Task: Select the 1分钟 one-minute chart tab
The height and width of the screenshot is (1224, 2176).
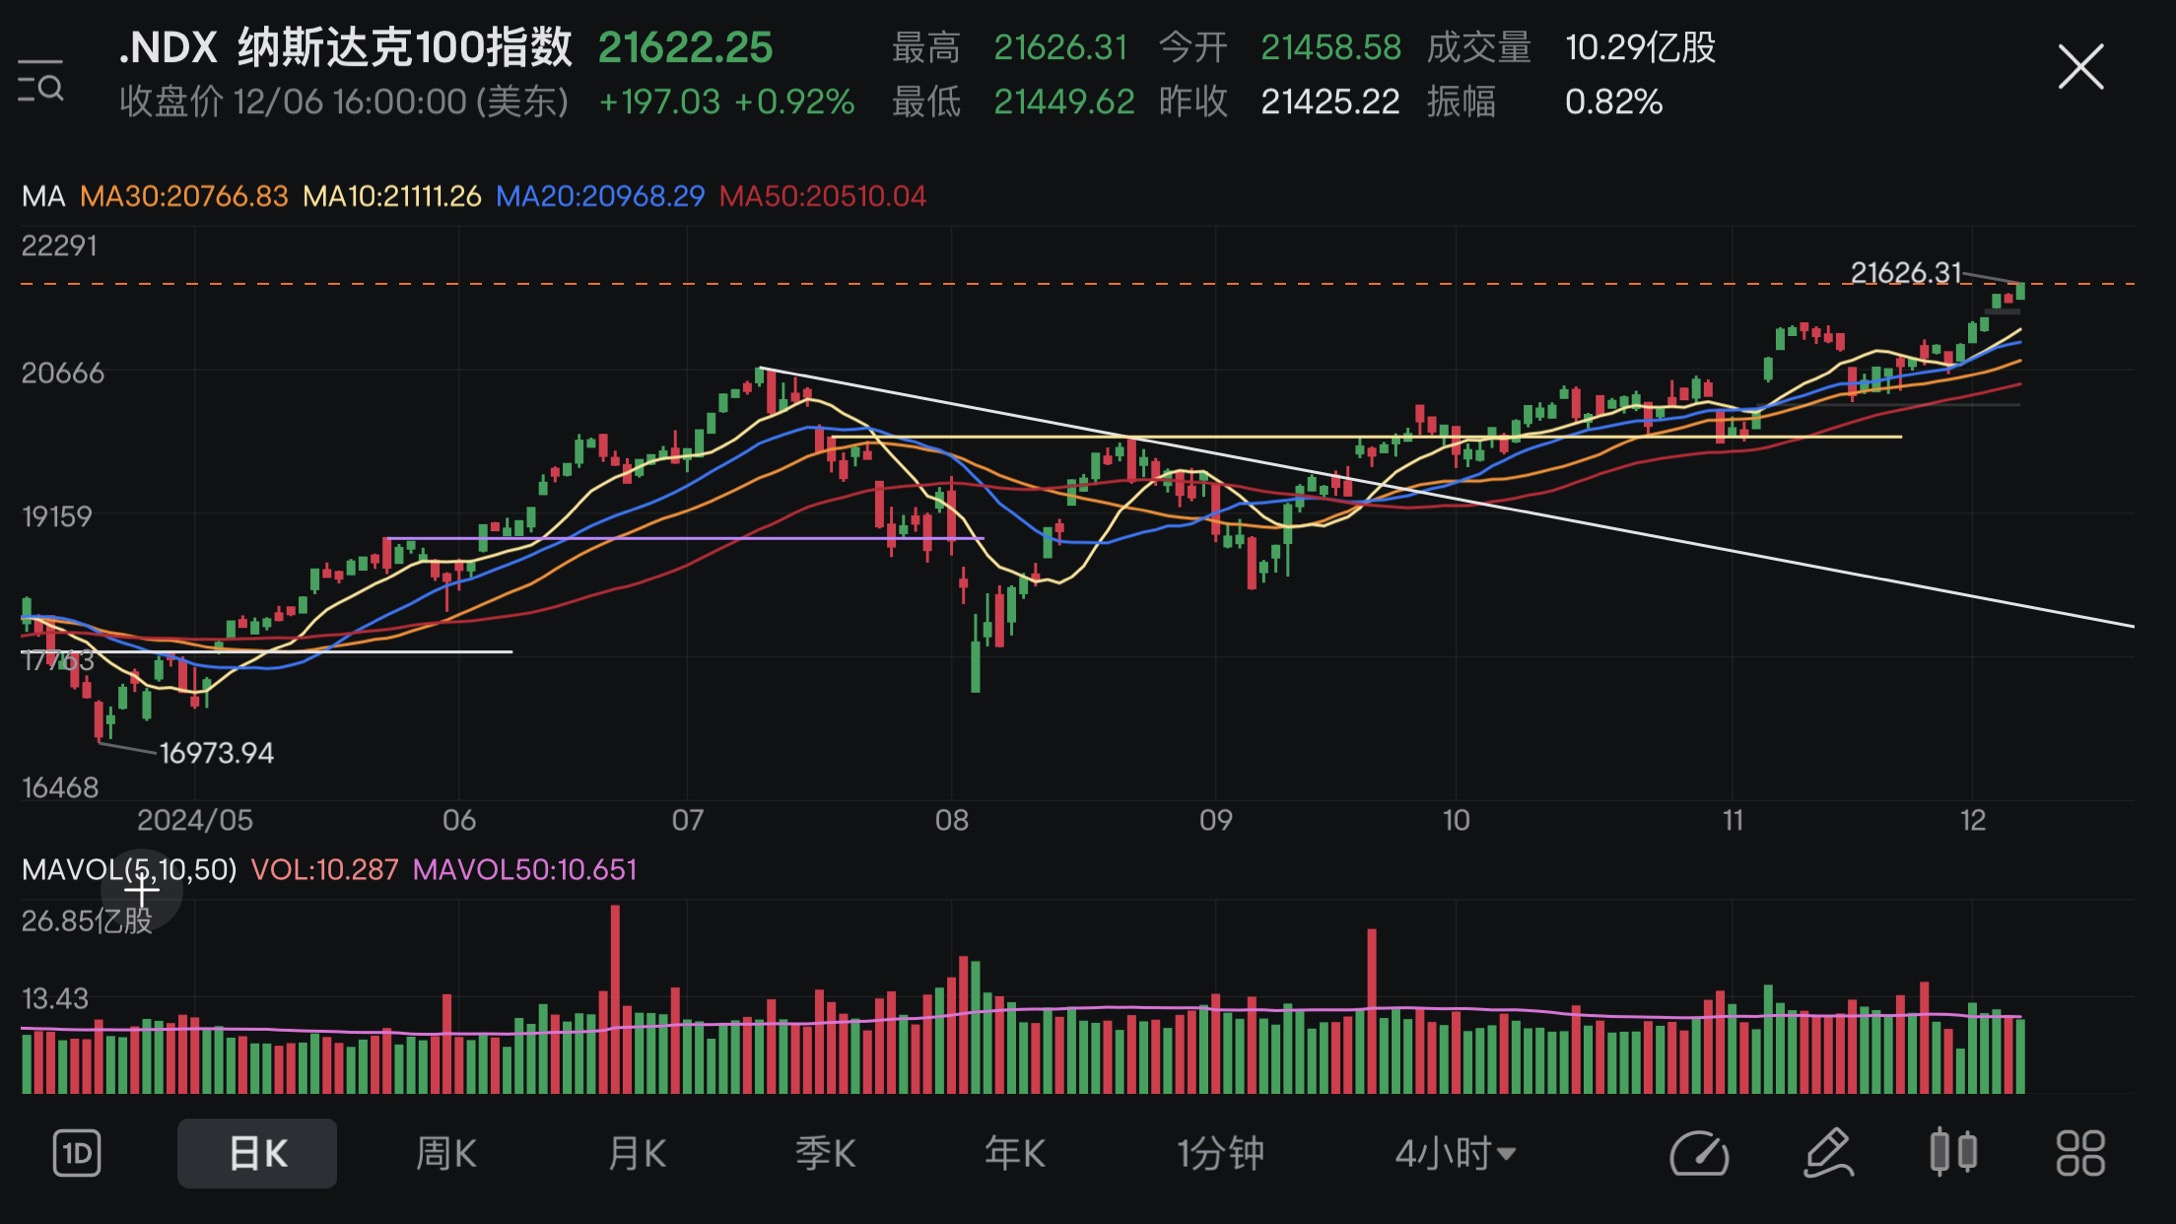Action: [x=1221, y=1154]
